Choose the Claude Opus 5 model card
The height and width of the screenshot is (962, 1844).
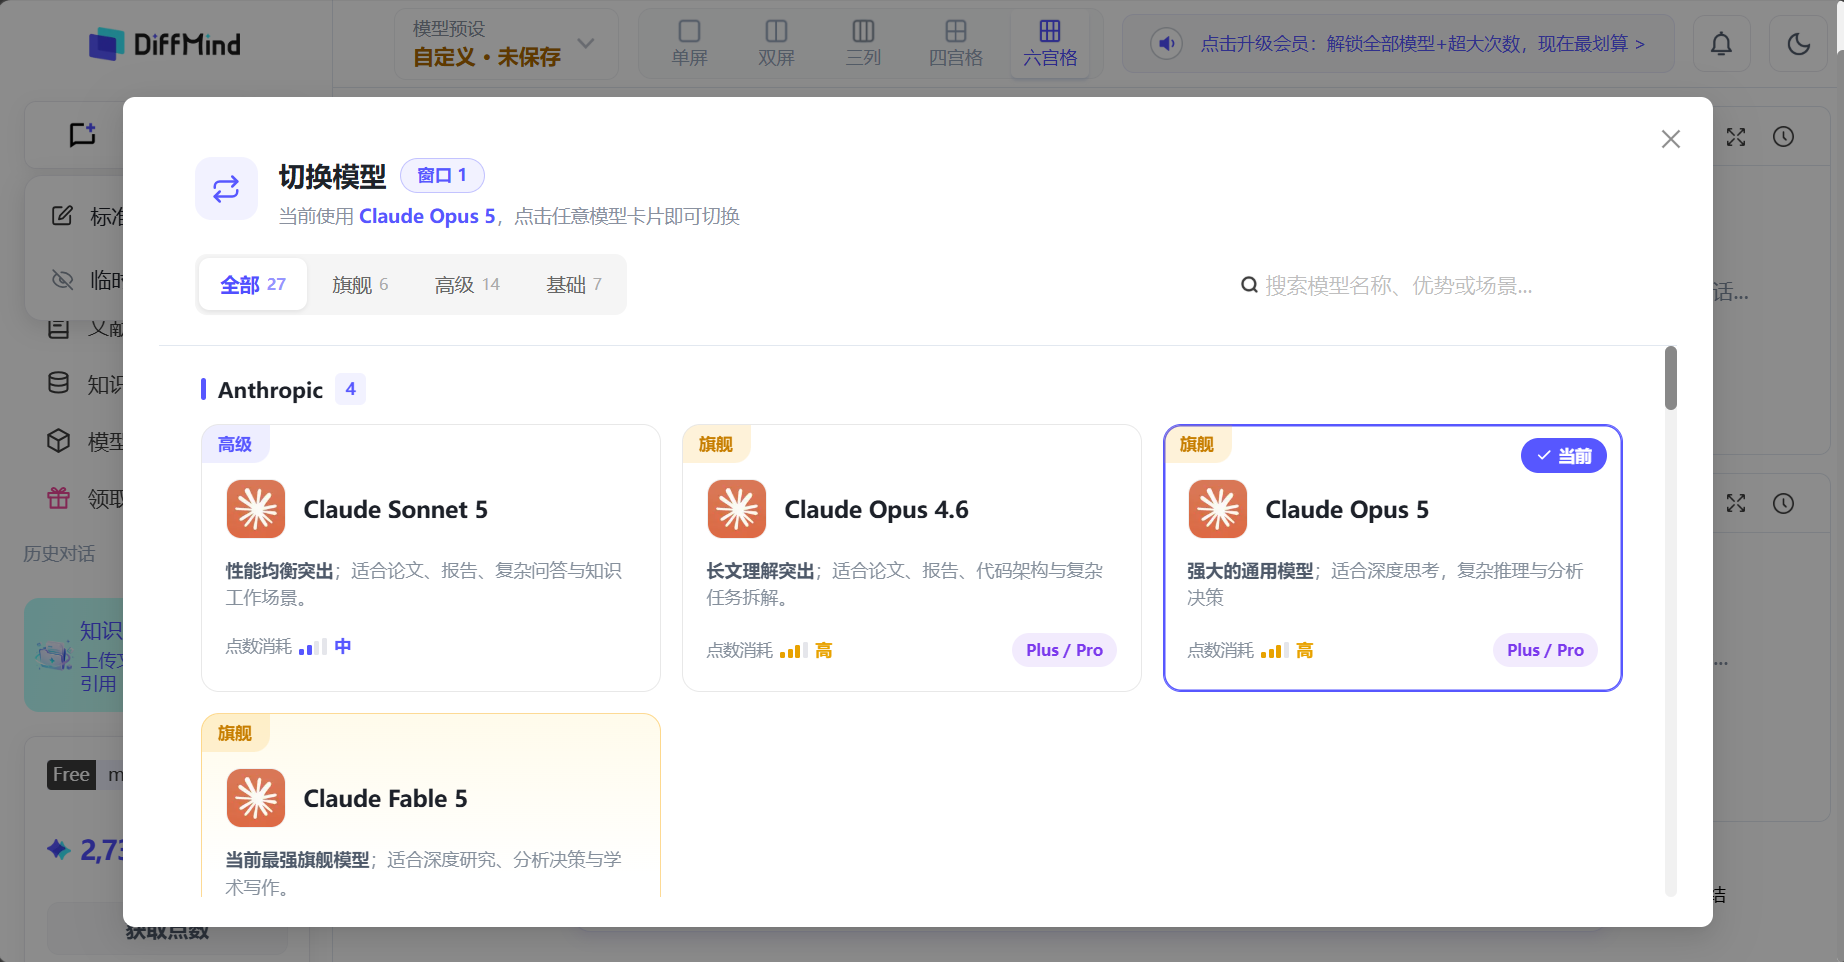coord(1393,558)
